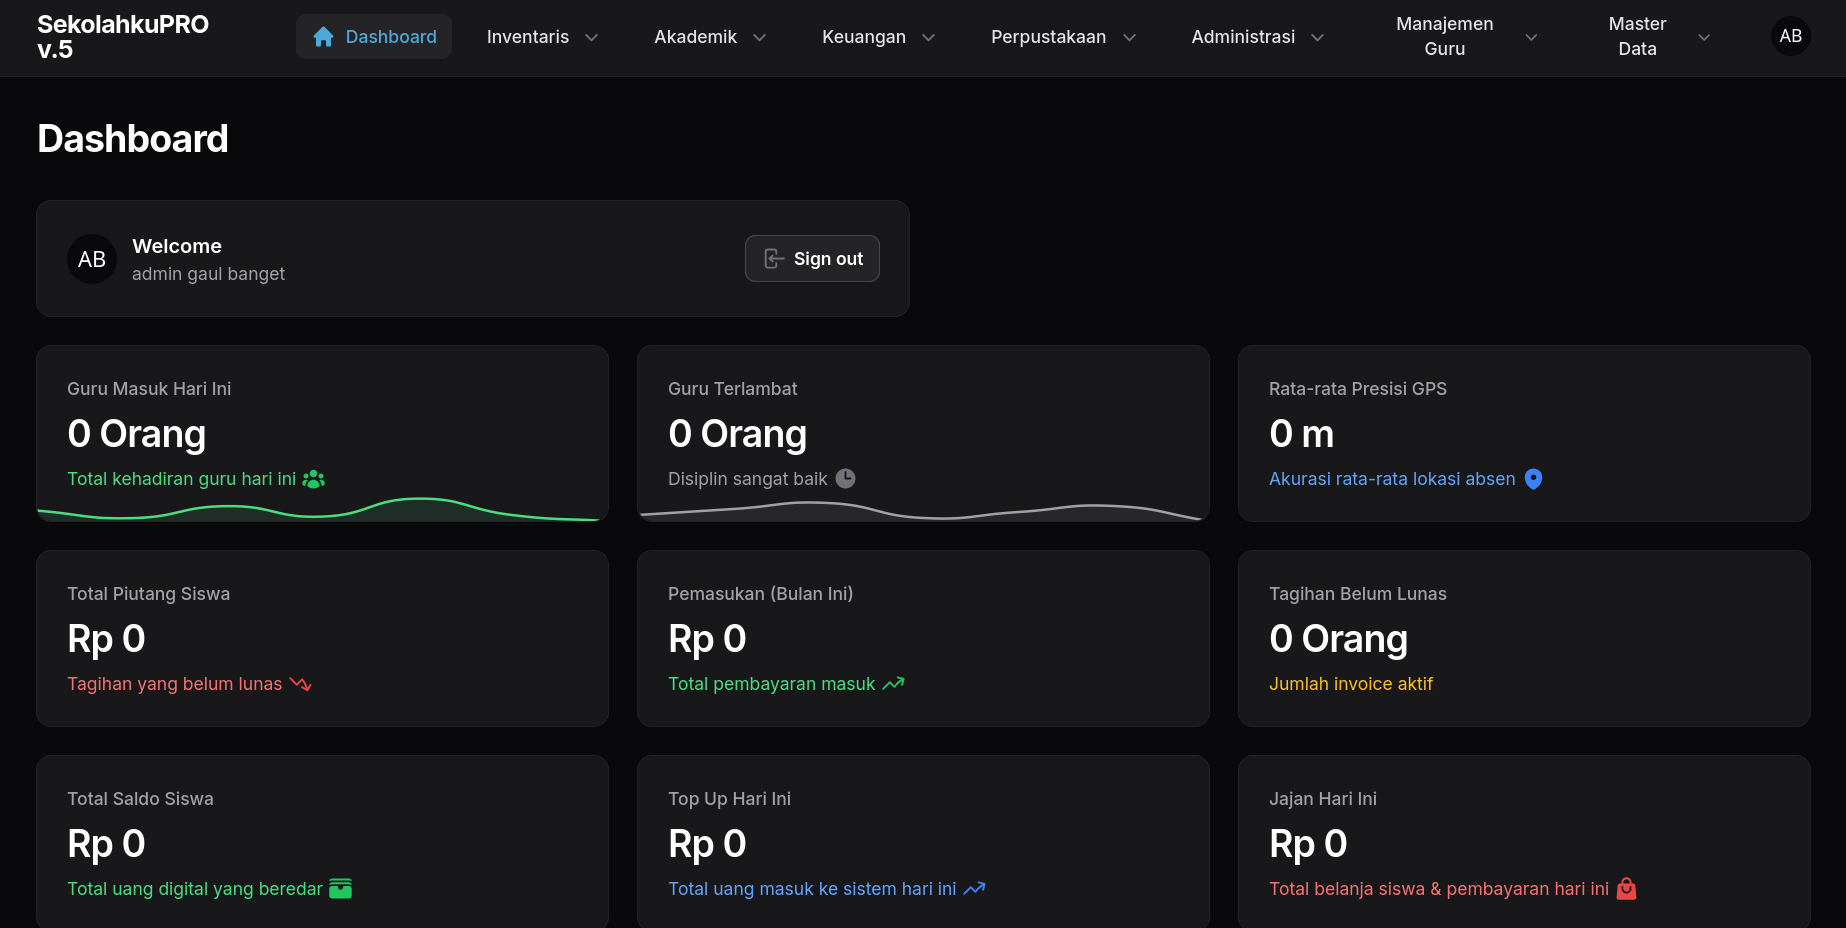Click the downward trend icon under Piutang
Image resolution: width=1846 pixels, height=928 pixels.
click(301, 684)
